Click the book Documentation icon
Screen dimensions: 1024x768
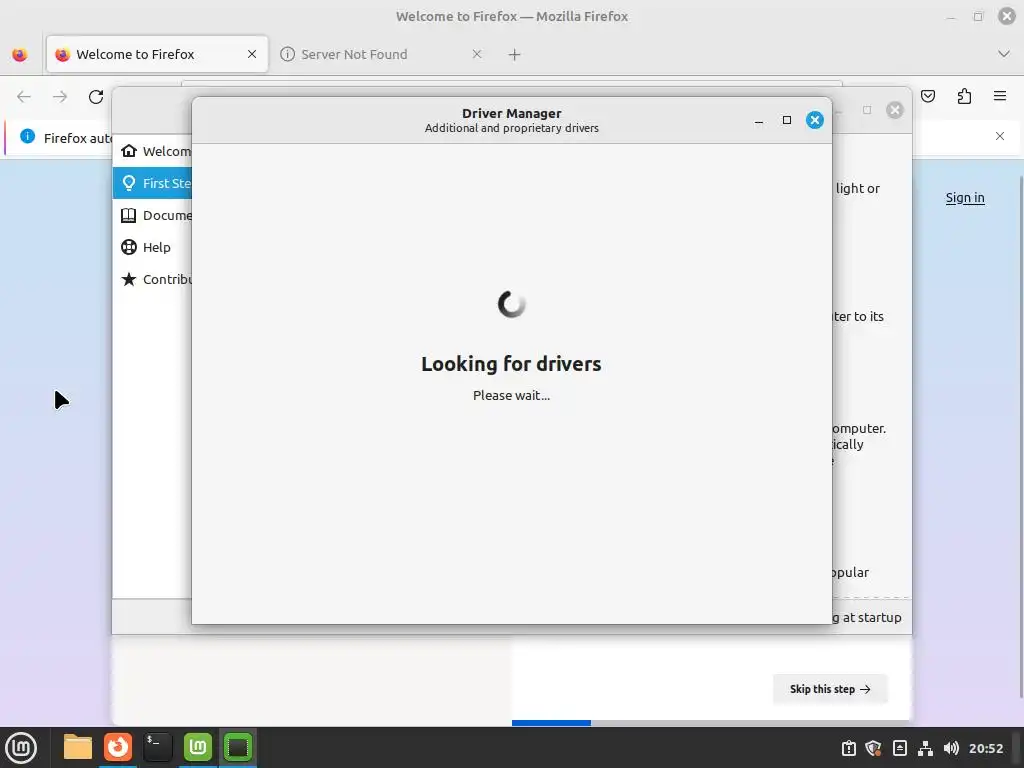[129, 215]
